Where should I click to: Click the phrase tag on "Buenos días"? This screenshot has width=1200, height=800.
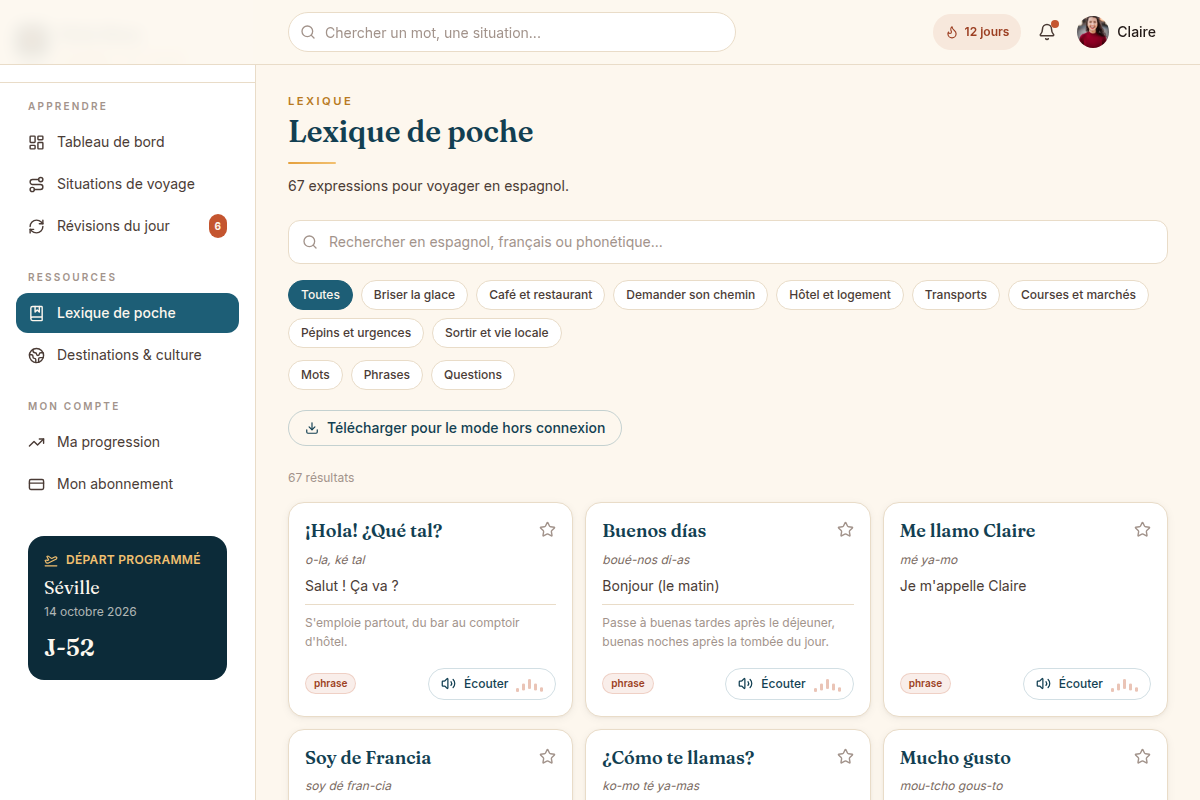[x=628, y=684]
